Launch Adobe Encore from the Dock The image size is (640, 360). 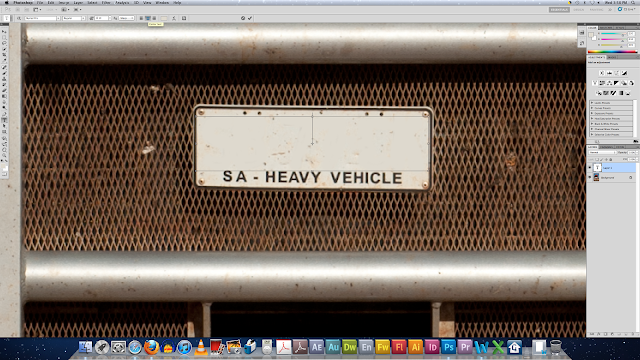pos(366,347)
